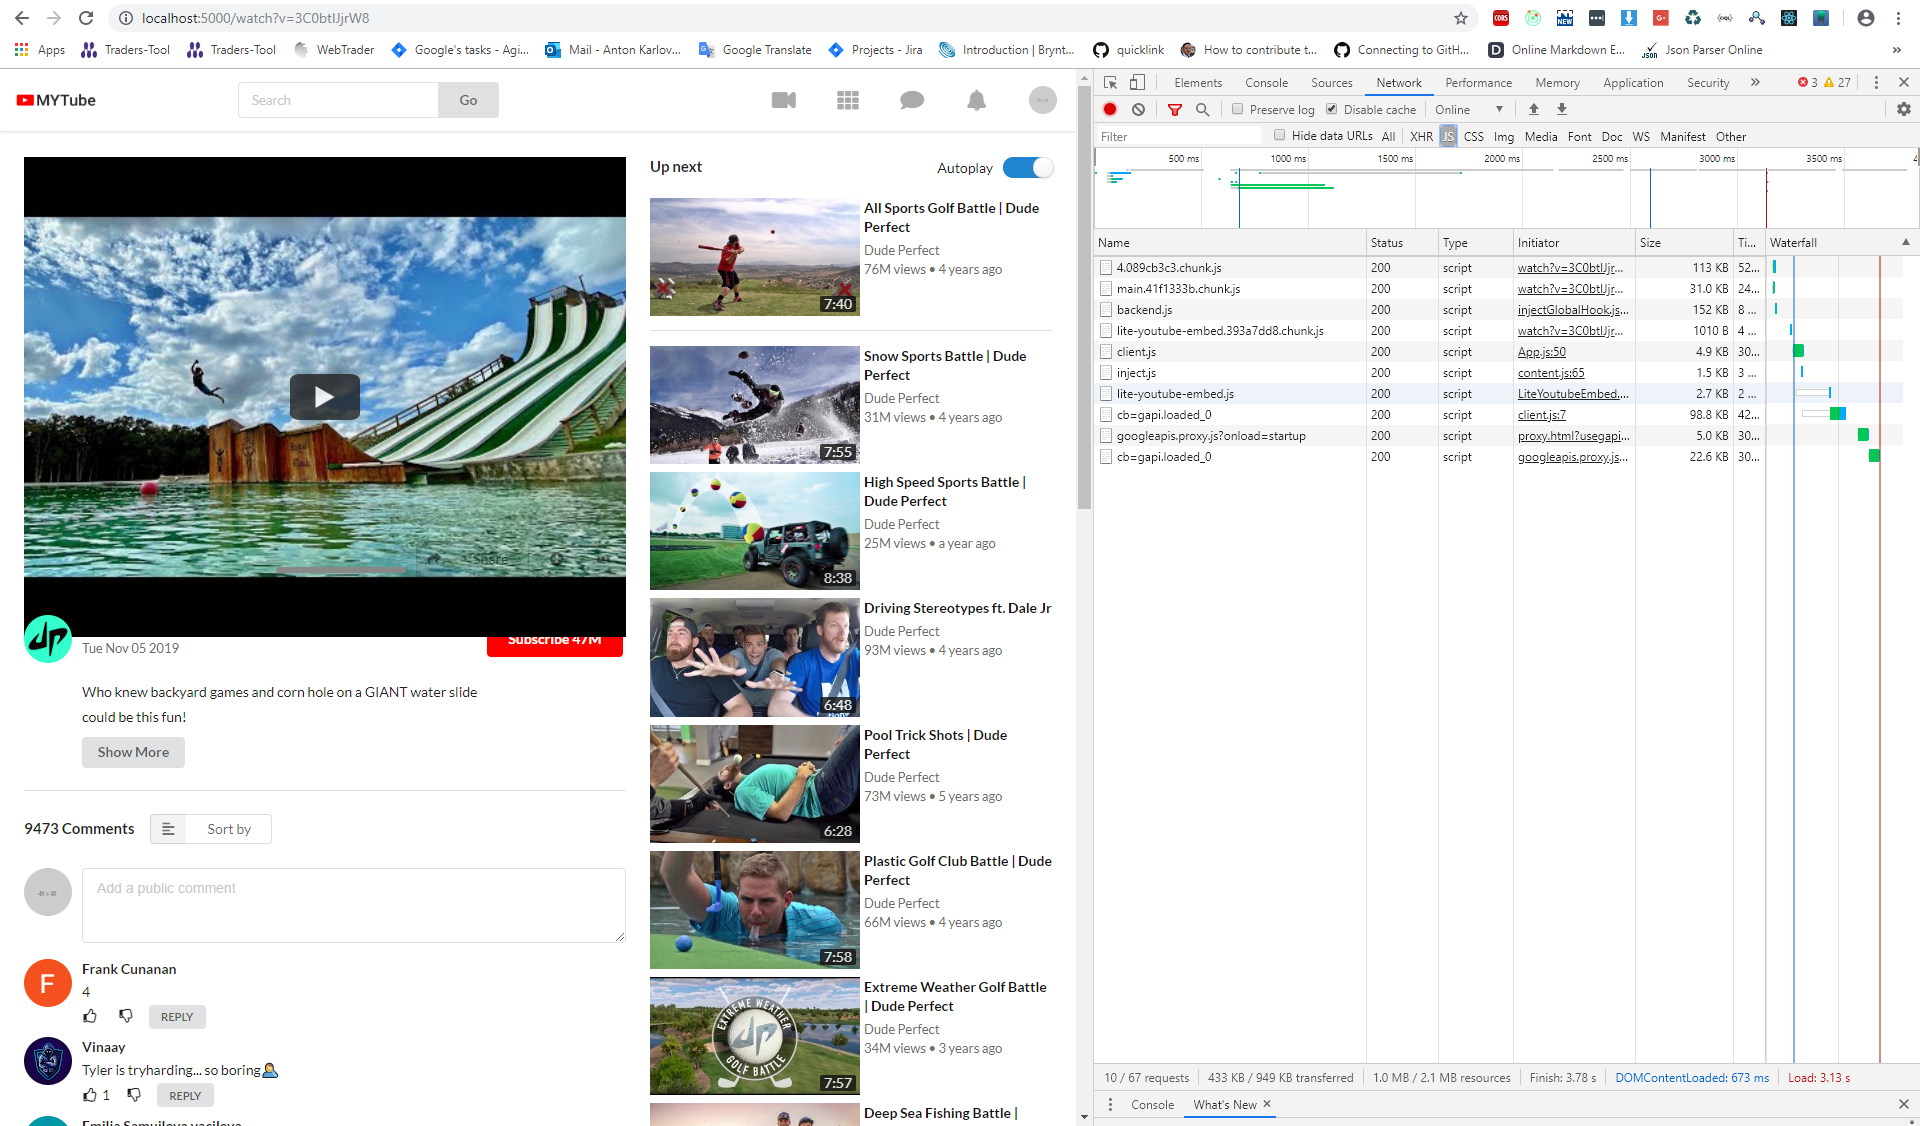1920x1126 pixels.
Task: Click the Show More description button
Action: 133,752
